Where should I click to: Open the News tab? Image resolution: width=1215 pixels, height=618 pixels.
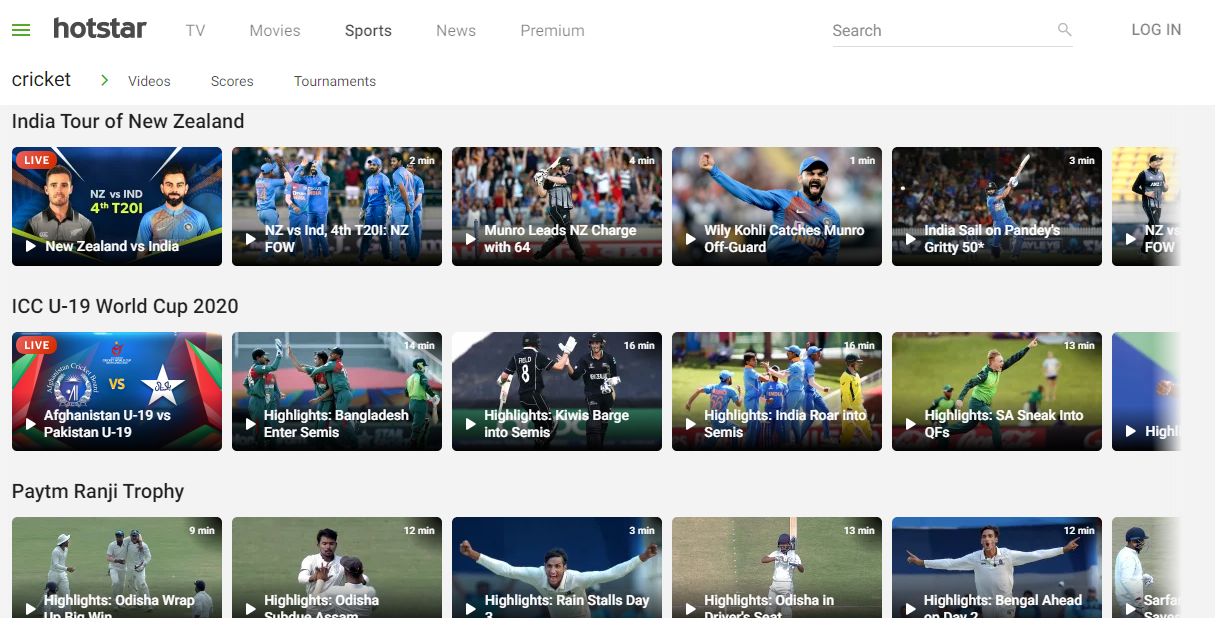point(456,30)
